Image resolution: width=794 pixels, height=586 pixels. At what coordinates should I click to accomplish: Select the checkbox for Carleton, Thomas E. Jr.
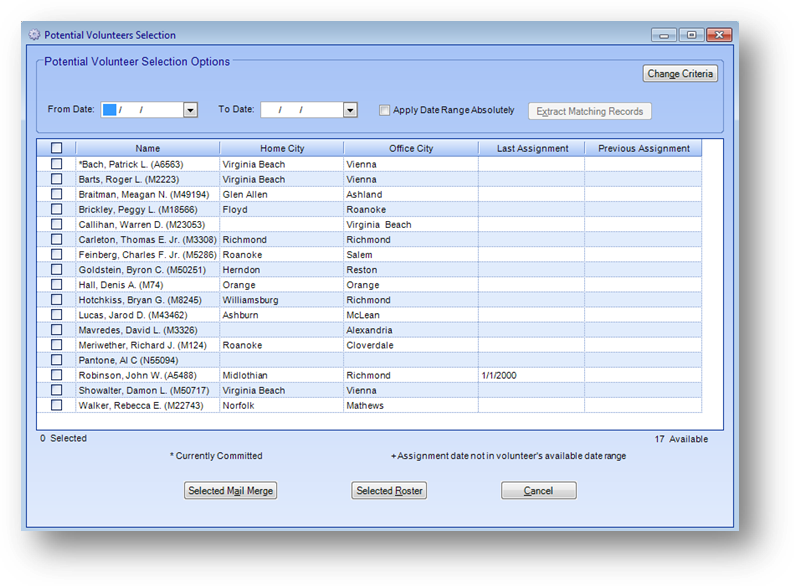click(56, 240)
